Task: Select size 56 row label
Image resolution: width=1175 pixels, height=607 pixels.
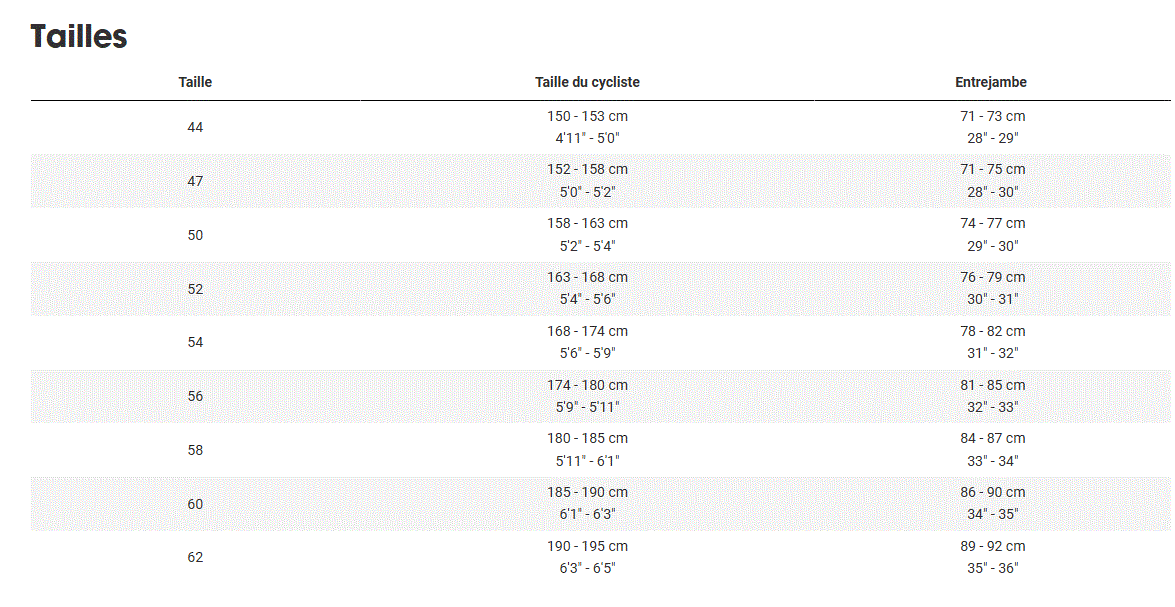Action: tap(195, 396)
